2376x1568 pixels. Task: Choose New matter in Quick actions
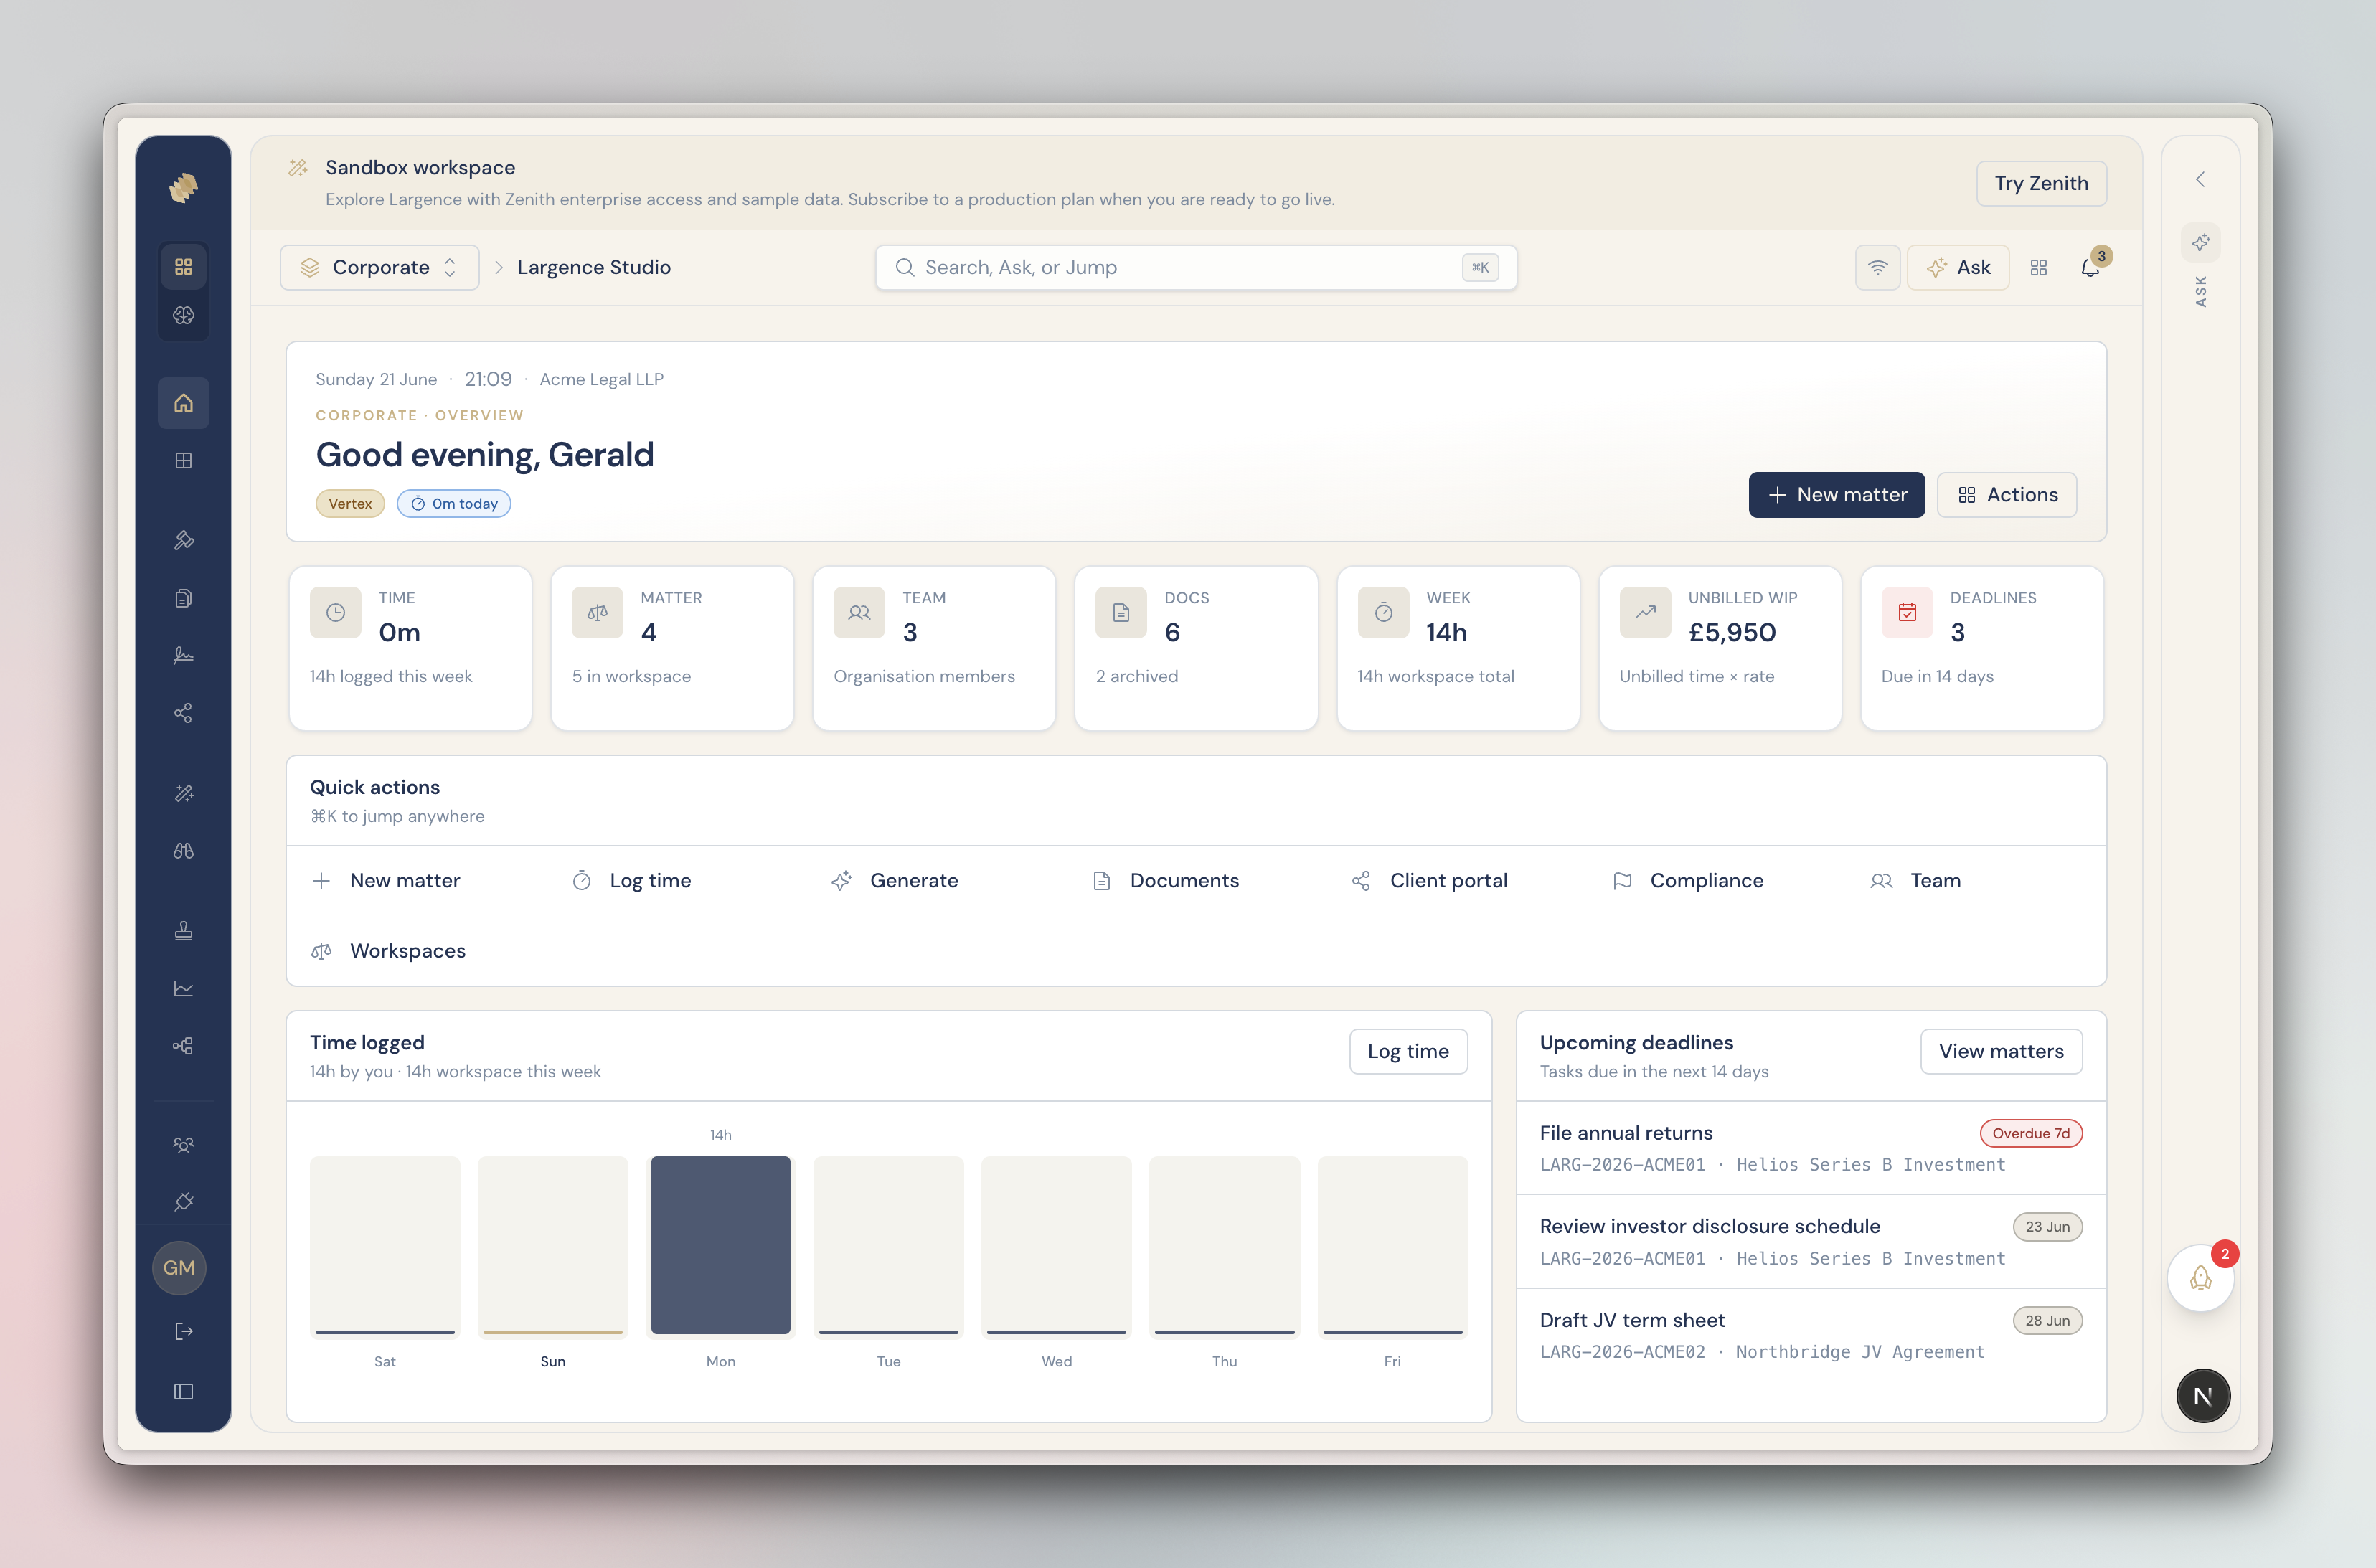386,881
